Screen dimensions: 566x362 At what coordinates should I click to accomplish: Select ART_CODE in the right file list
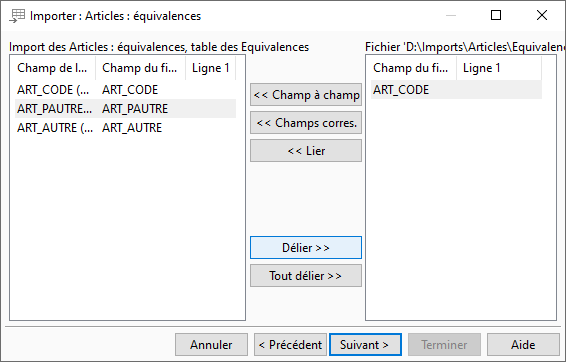[x=456, y=90]
